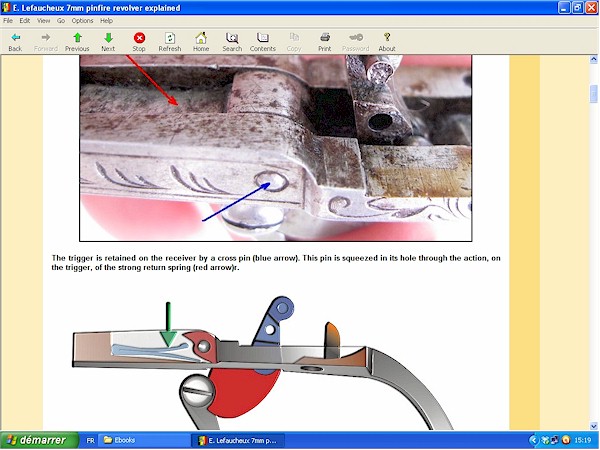Print the page with Print icon
Screen dimensions: 600x450
tap(325, 38)
